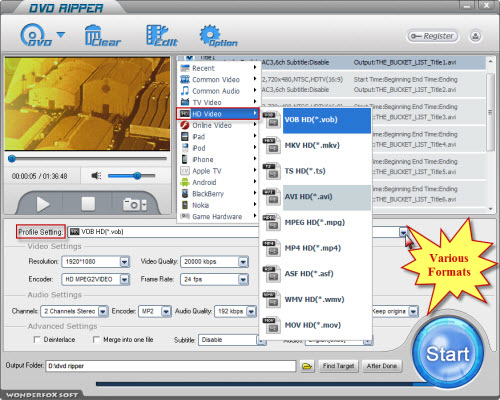Expand the Profile Setting dropdown arrow

(x=403, y=232)
